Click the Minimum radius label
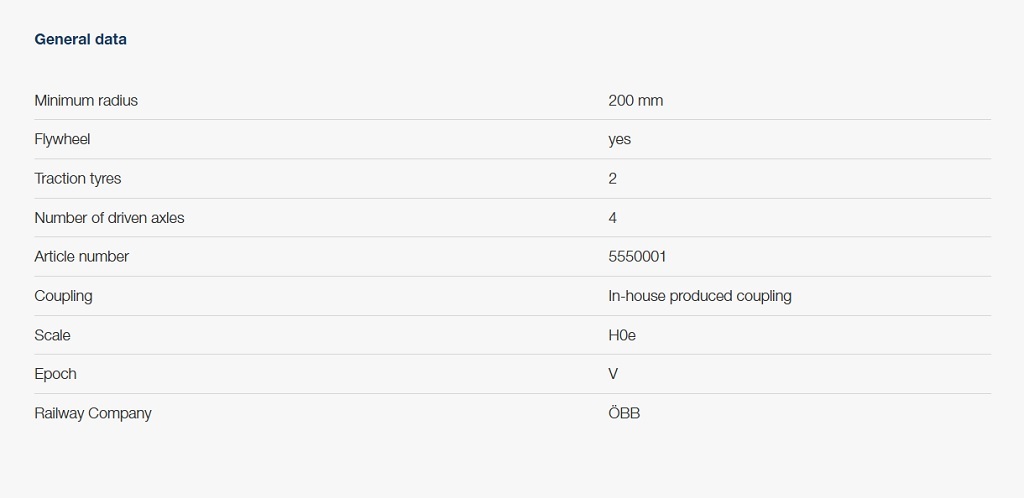 pyautogui.click(x=86, y=100)
